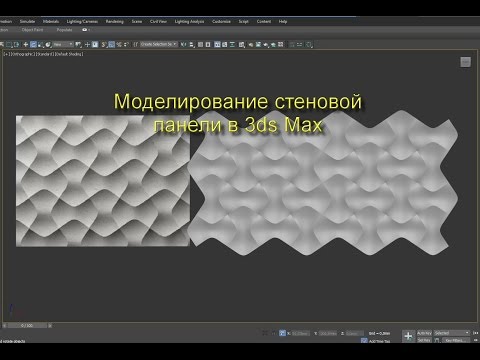The width and height of the screenshot is (480, 360).
Task: Toggle Keyboard Shortcut Override icon
Action: click(x=95, y=44)
